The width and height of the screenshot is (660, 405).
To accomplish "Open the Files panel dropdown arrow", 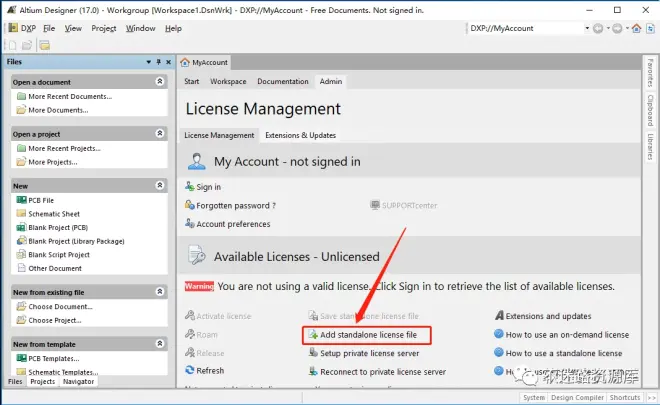I will 149,62.
